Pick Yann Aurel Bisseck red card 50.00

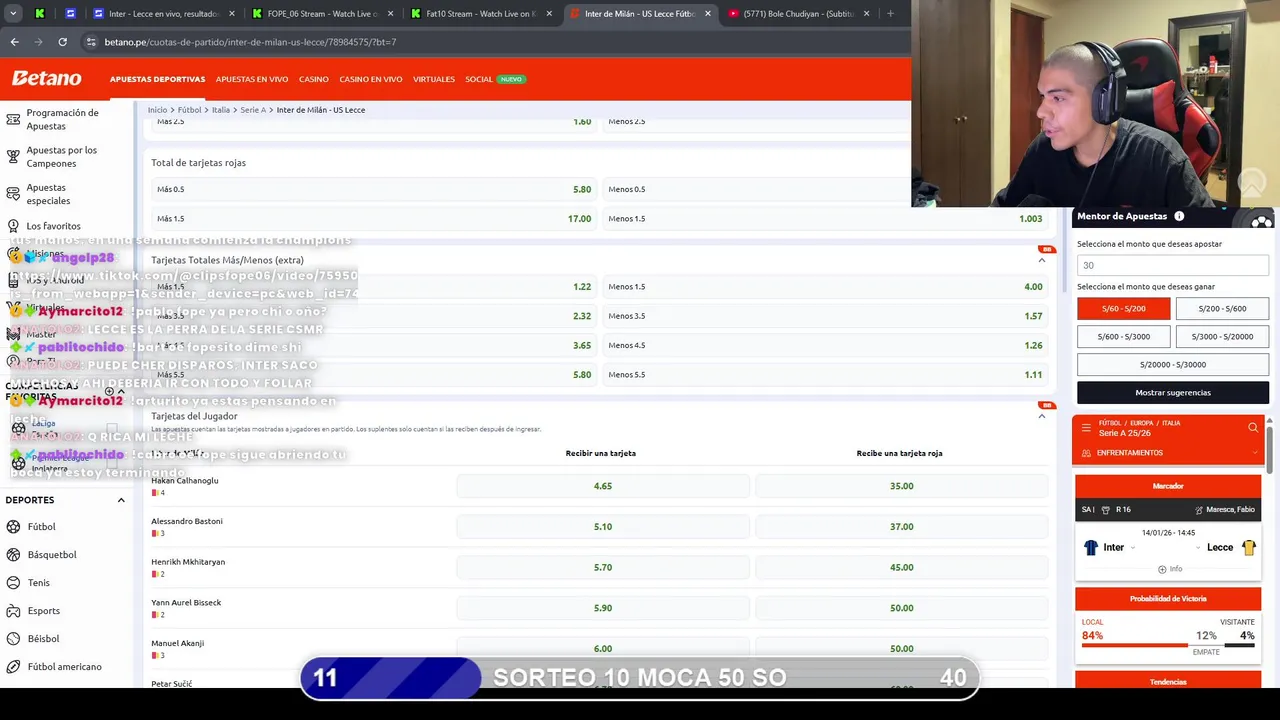click(902, 608)
